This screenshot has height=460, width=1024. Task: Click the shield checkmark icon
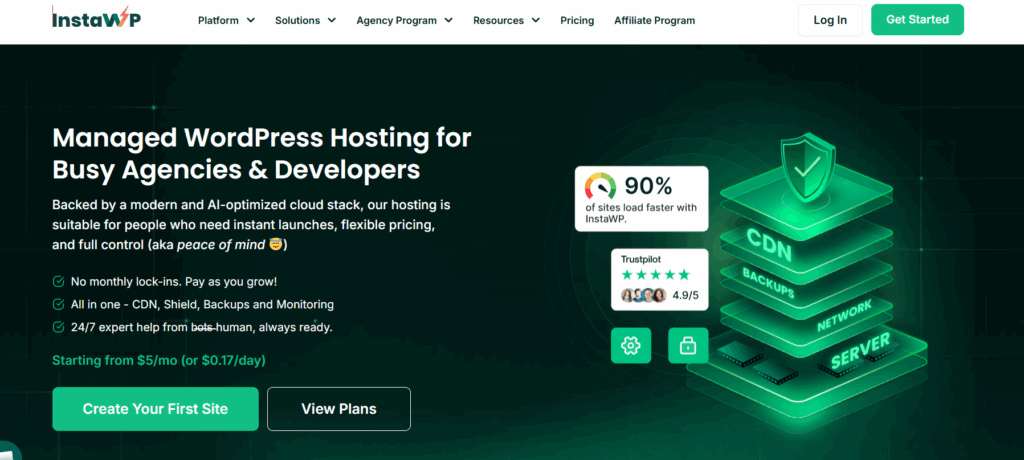[808, 168]
